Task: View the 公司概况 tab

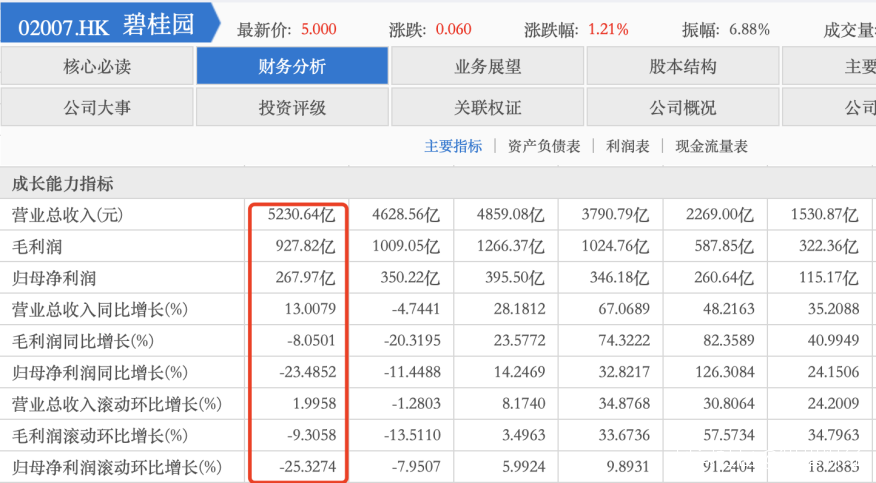Action: (683, 107)
